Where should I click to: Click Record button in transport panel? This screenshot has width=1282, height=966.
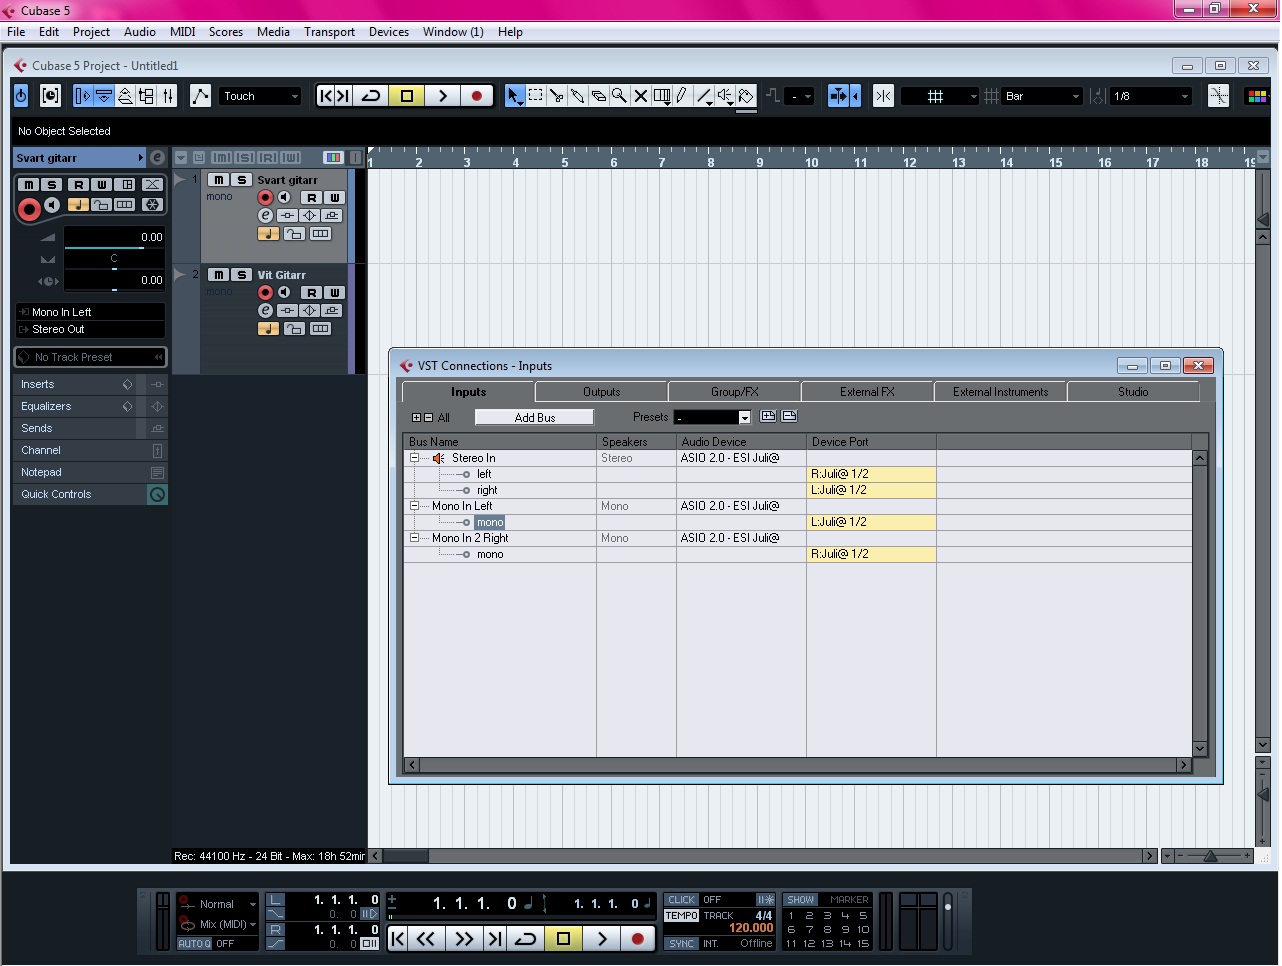pyautogui.click(x=638, y=939)
